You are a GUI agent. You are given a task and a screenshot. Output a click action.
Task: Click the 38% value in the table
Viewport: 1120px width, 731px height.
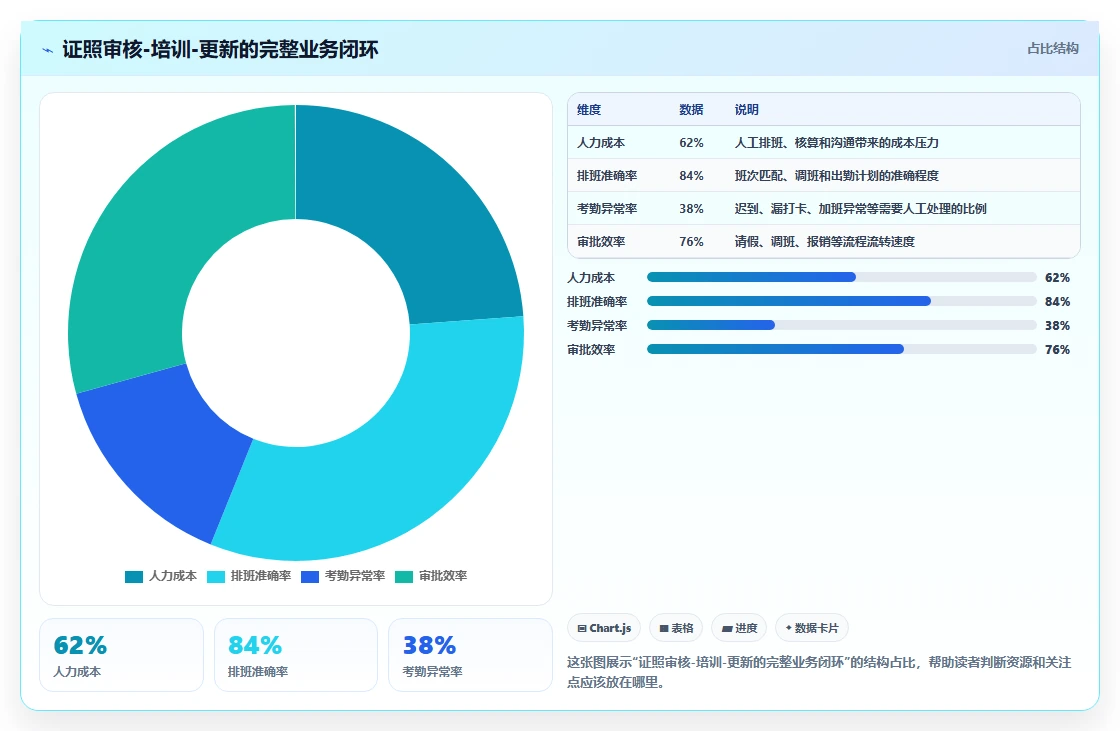point(691,209)
